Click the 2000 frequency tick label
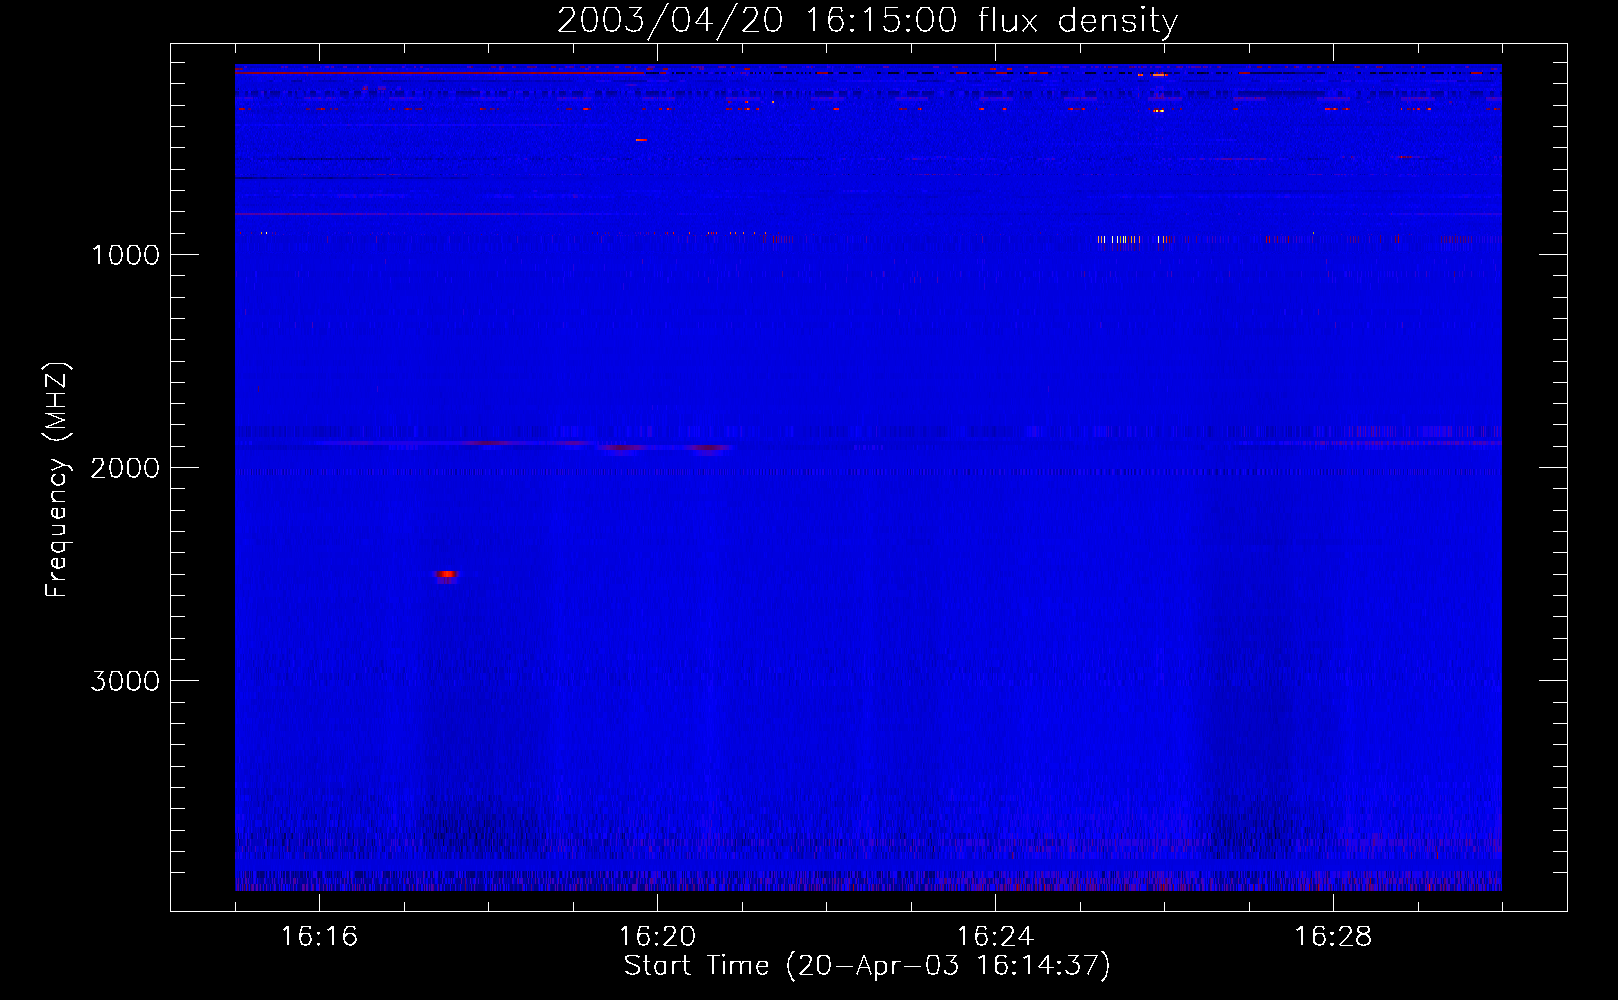 125,468
